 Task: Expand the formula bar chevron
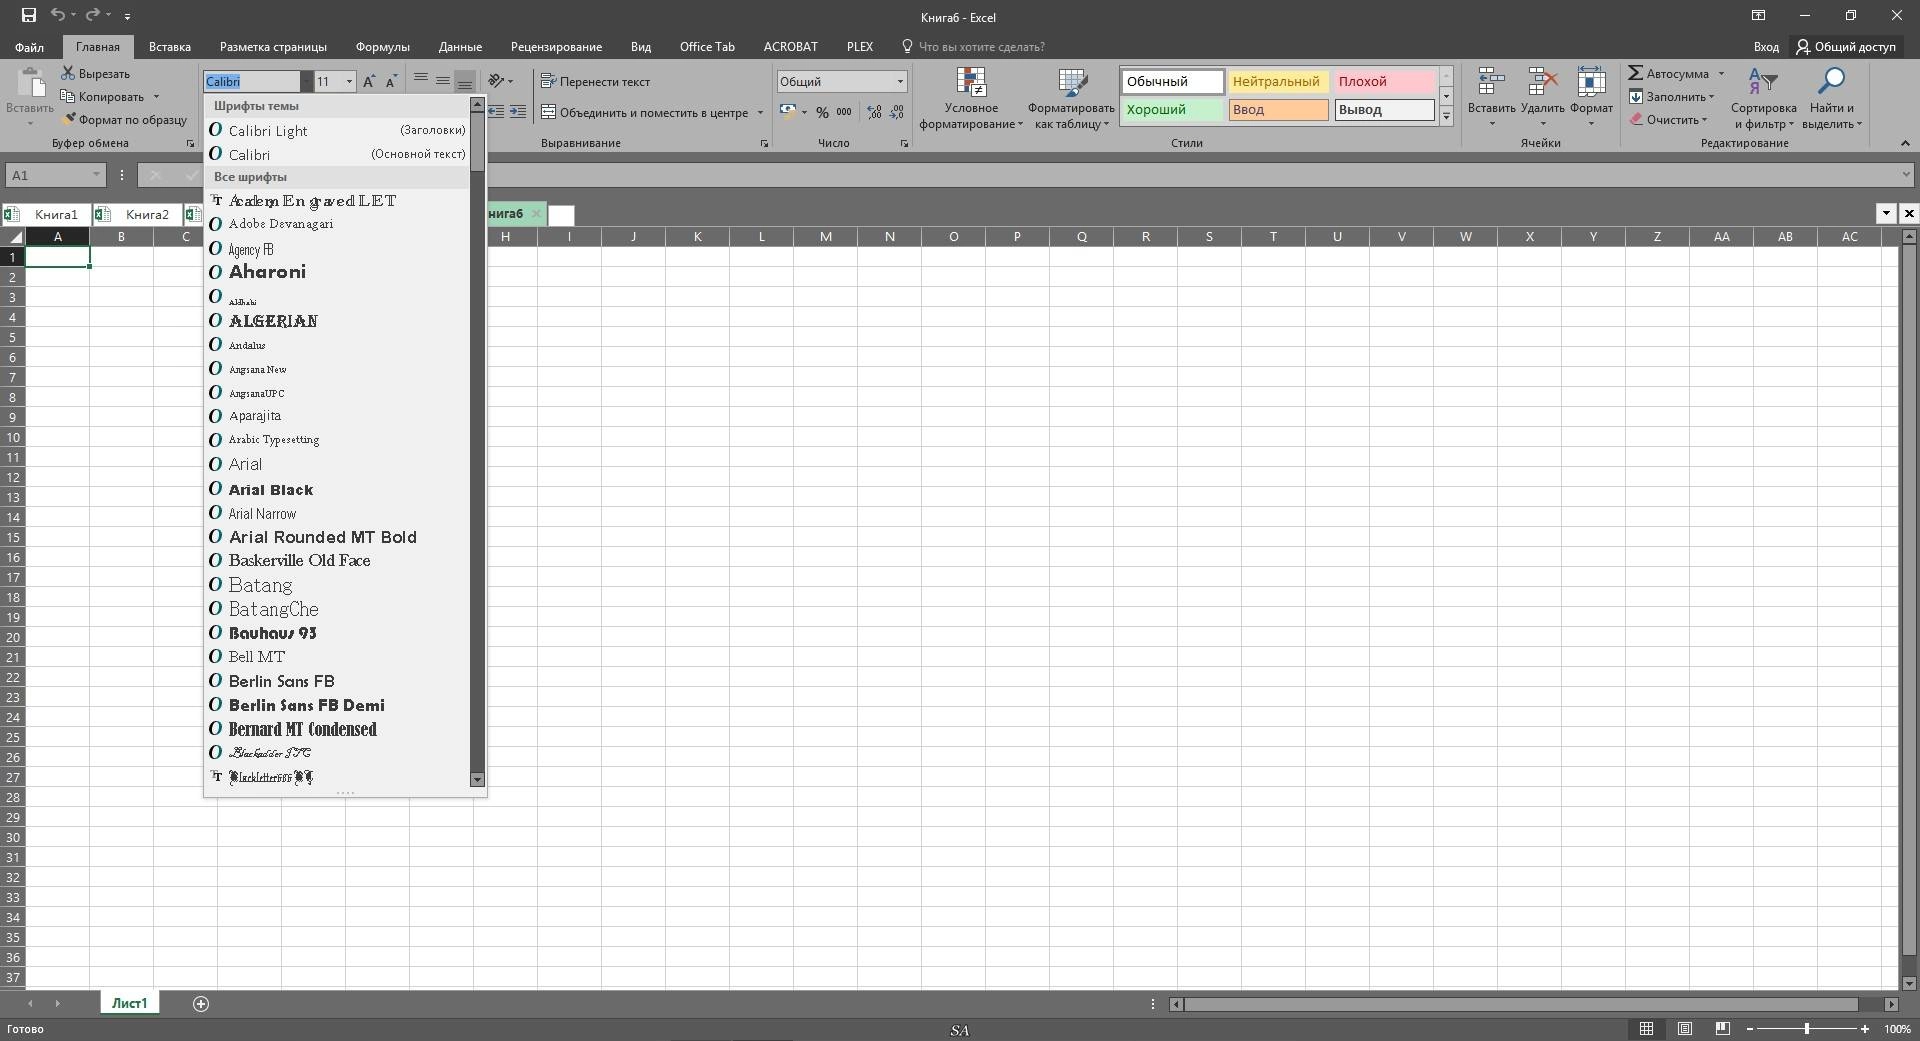click(x=1907, y=175)
